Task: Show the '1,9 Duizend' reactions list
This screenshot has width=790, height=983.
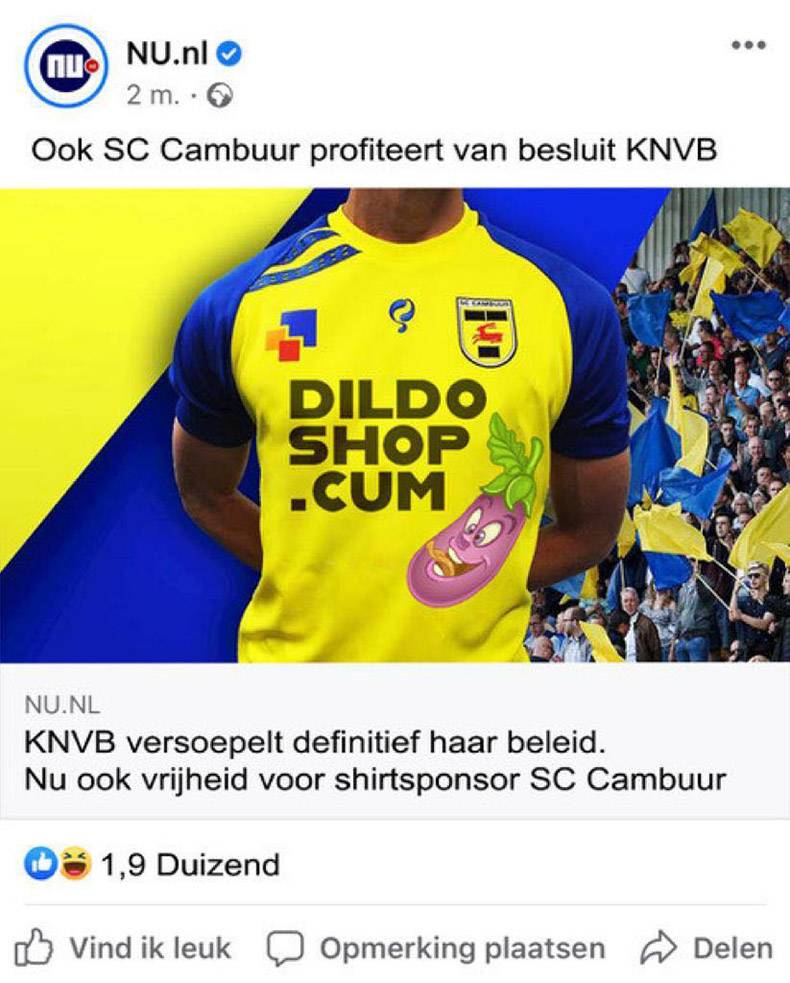Action: point(190,865)
